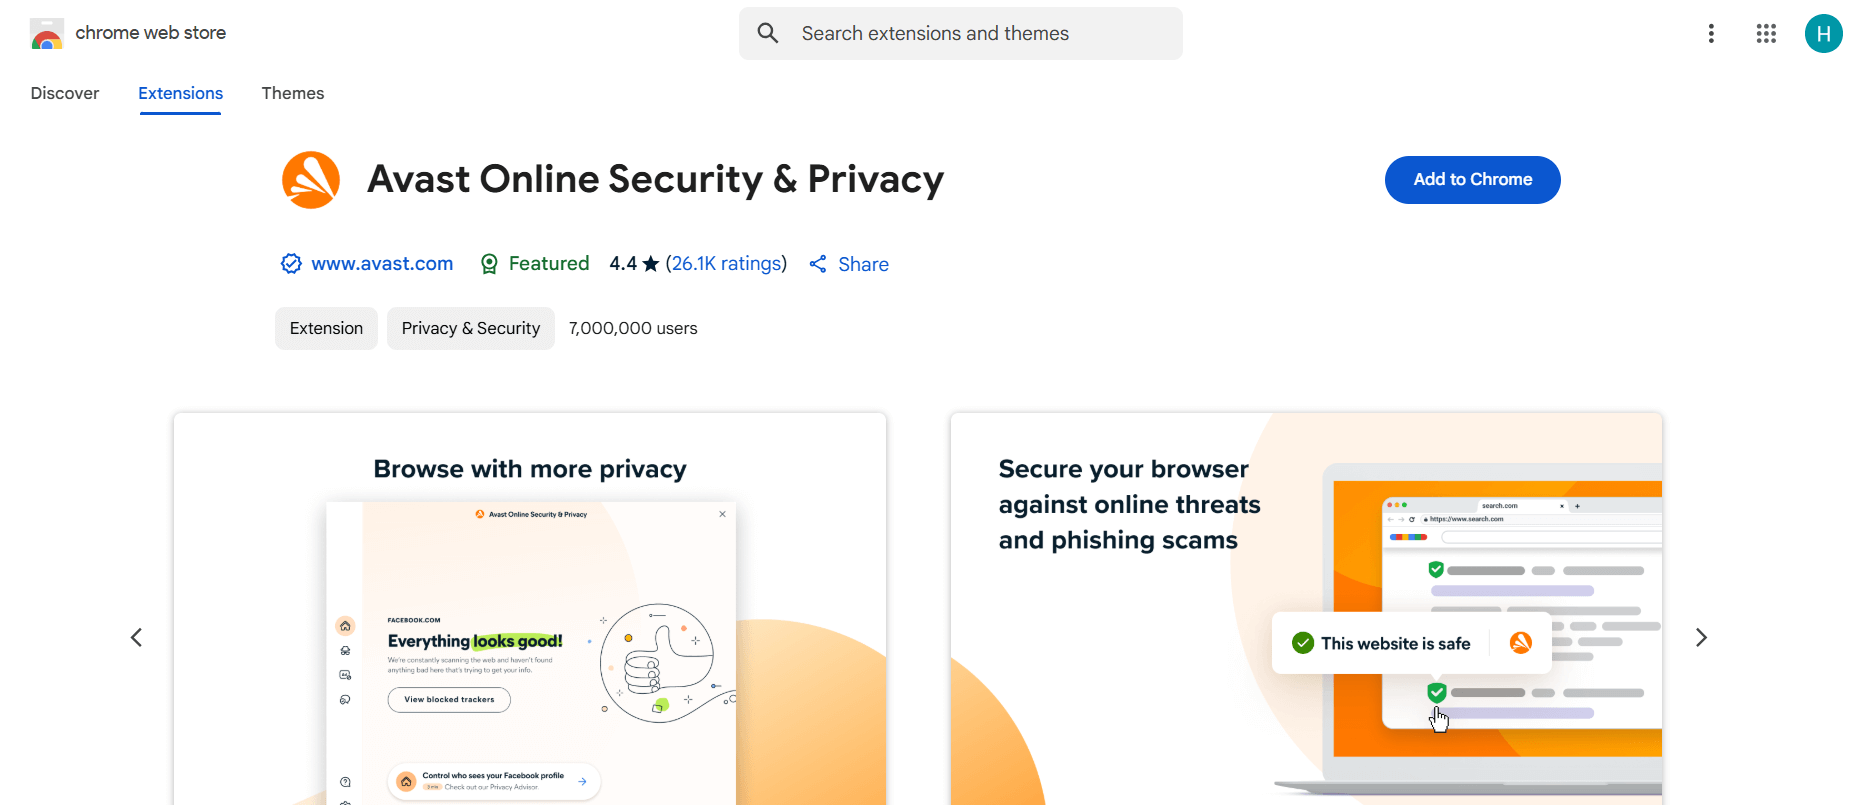Viewport: 1860px width, 805px height.
Task: Advance the screenshot carousel with the right arrow
Action: pyautogui.click(x=1701, y=637)
